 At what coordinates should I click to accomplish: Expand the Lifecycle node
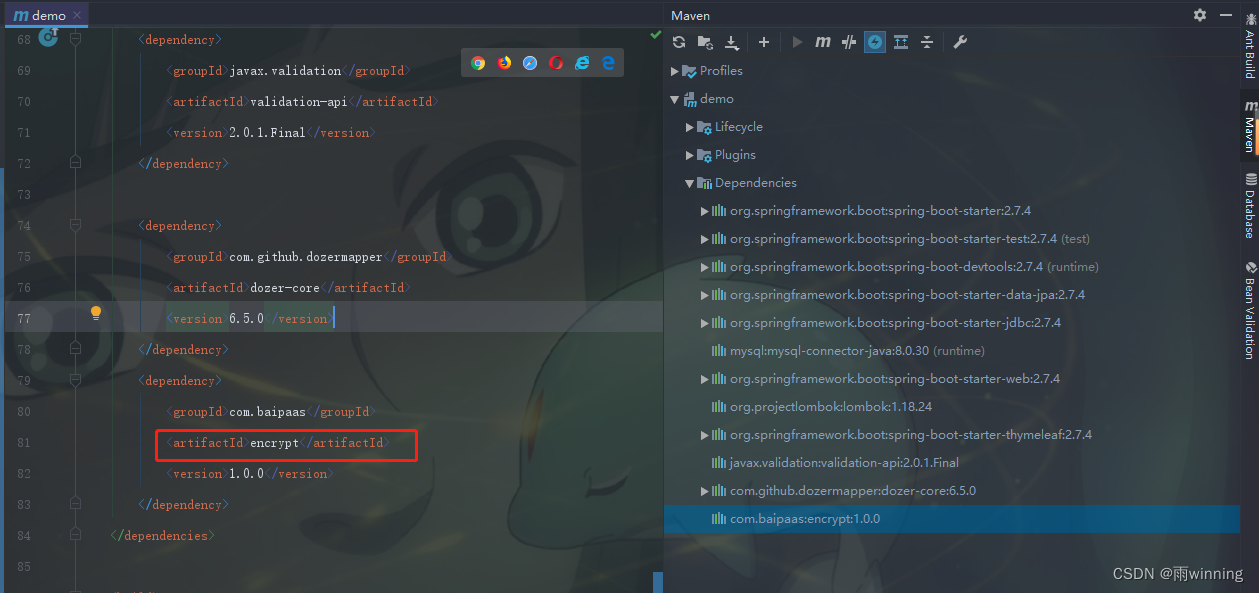click(689, 127)
